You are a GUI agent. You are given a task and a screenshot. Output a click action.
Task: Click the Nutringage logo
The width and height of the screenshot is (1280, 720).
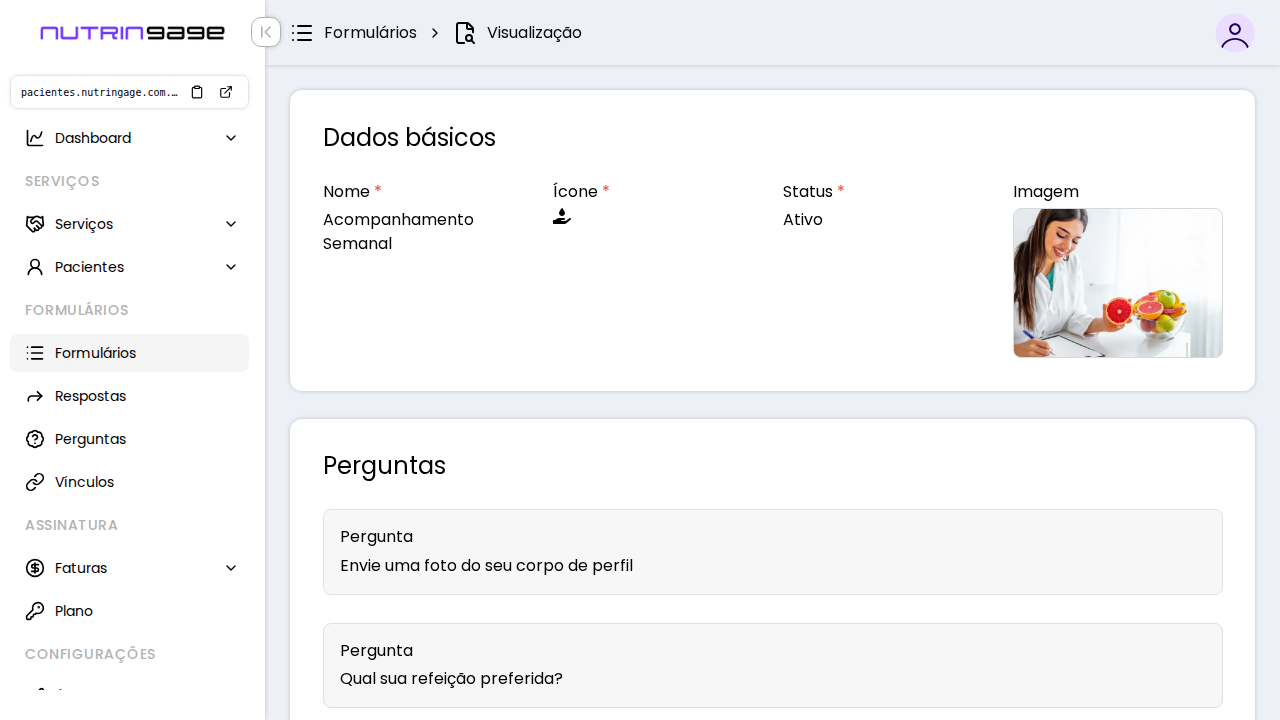(132, 33)
